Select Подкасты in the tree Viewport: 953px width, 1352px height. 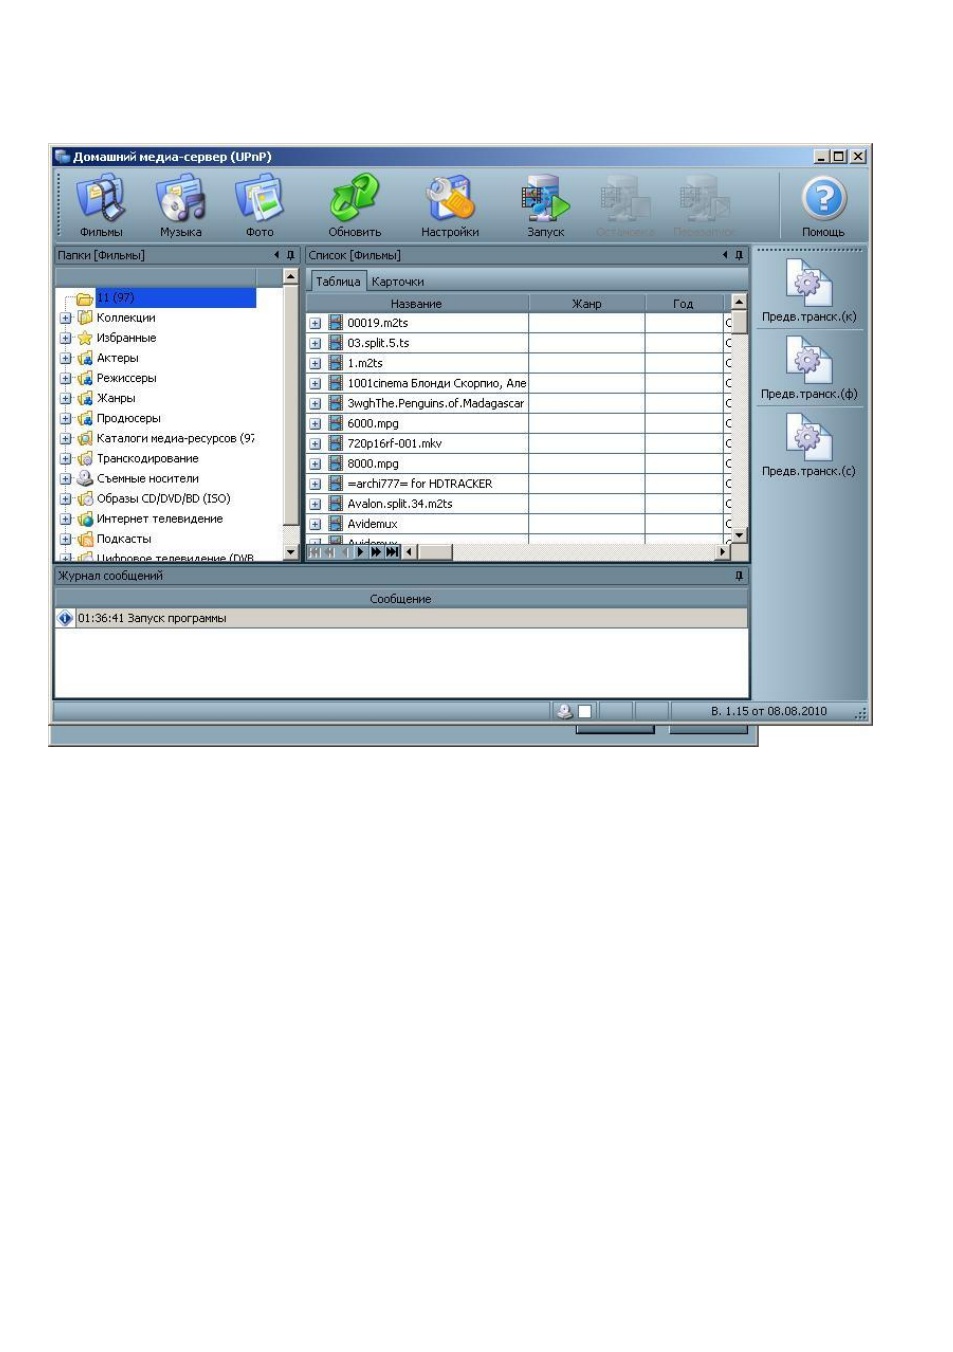tap(124, 539)
